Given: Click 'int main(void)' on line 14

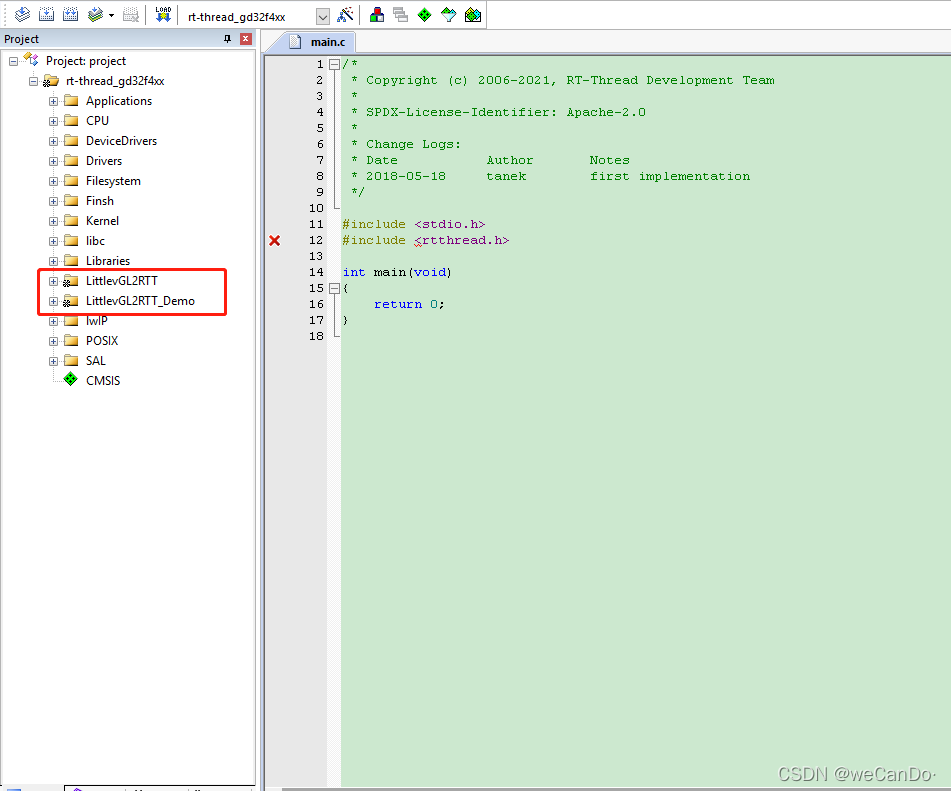Looking at the screenshot, I should pyautogui.click(x=397, y=272).
